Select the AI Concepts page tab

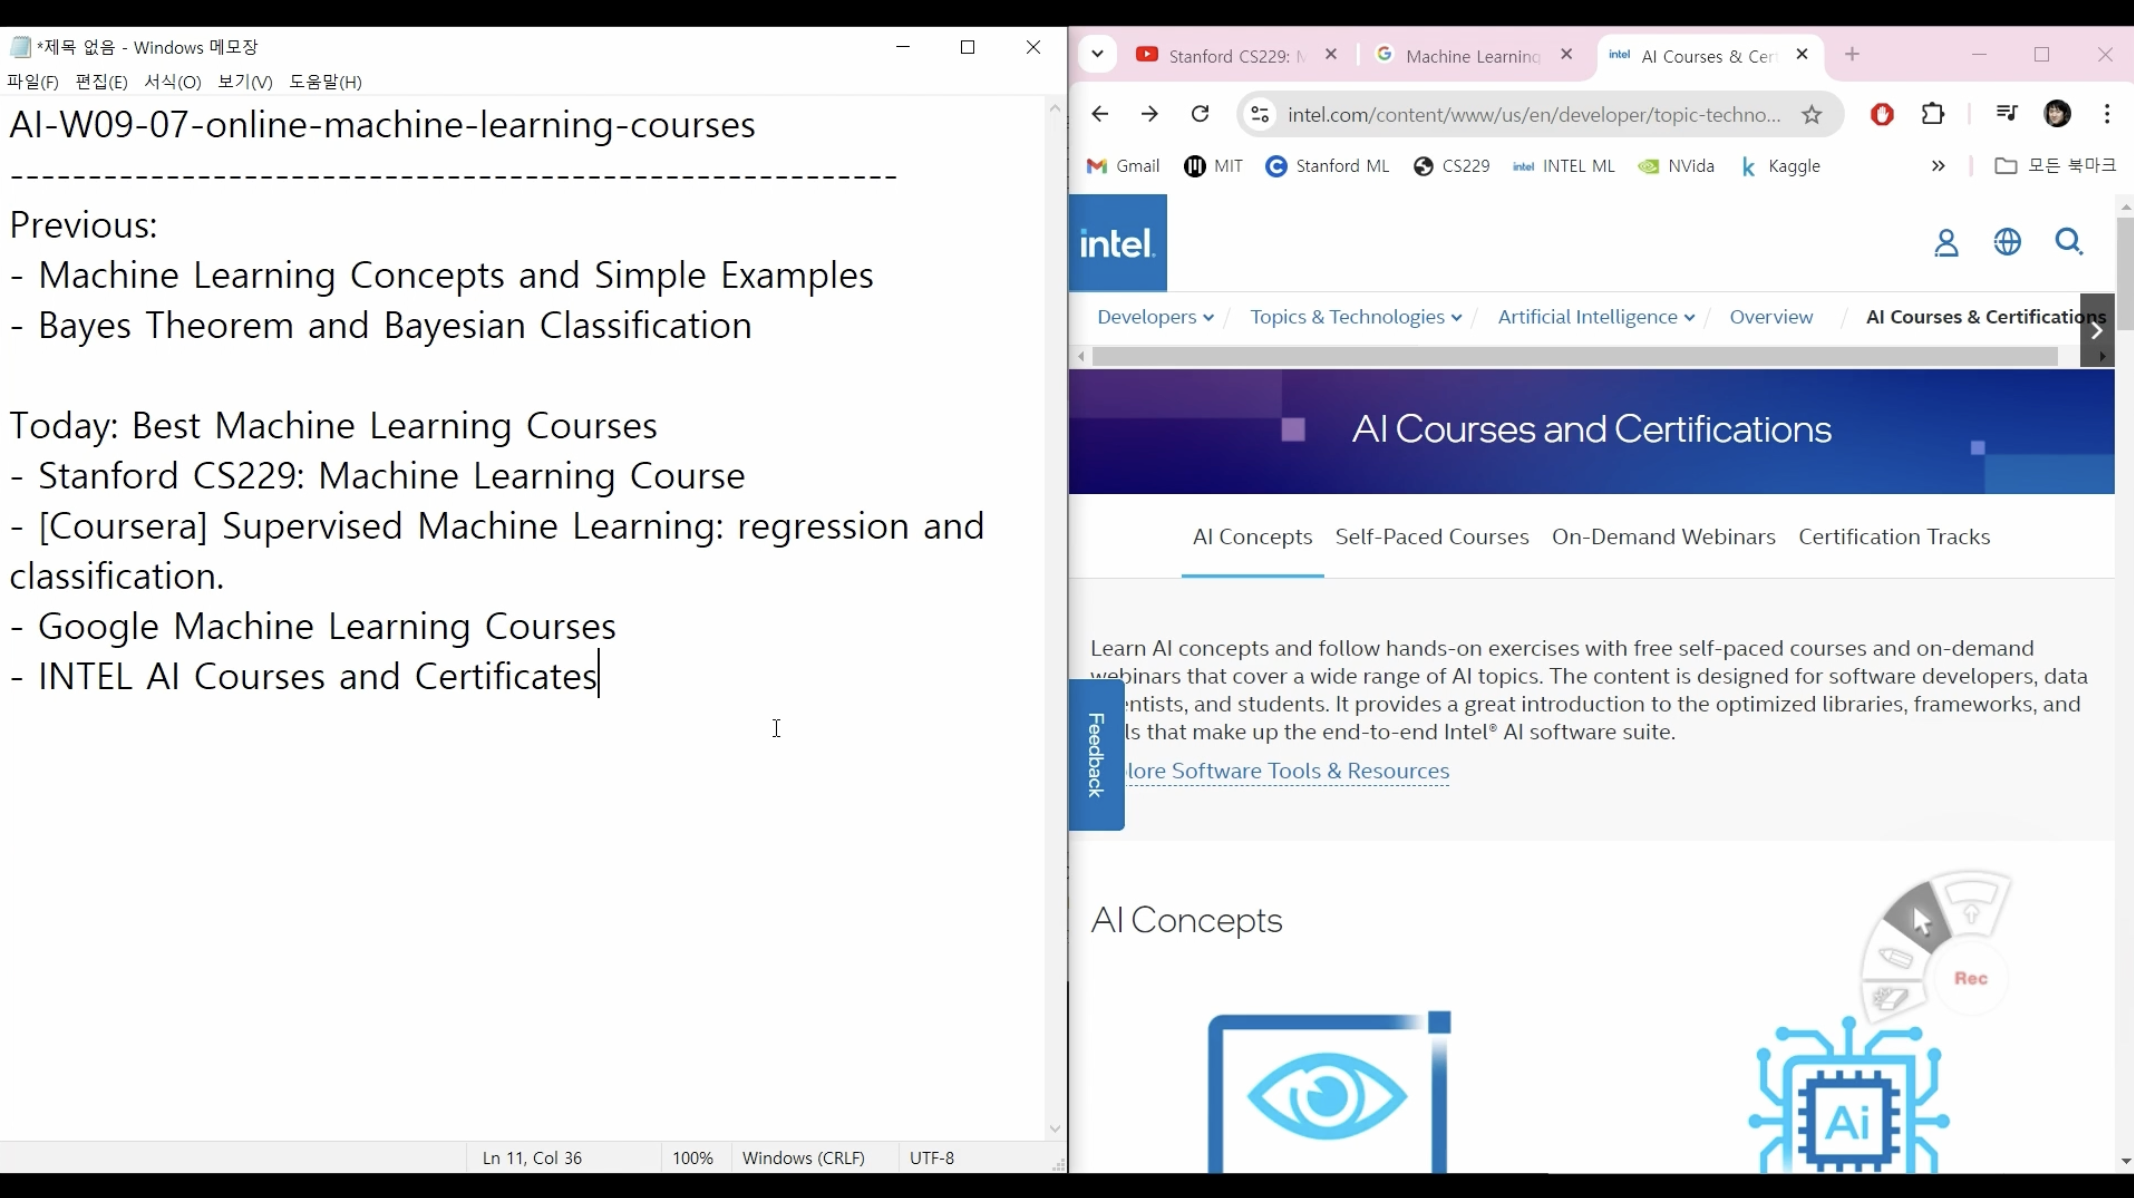(x=1252, y=537)
